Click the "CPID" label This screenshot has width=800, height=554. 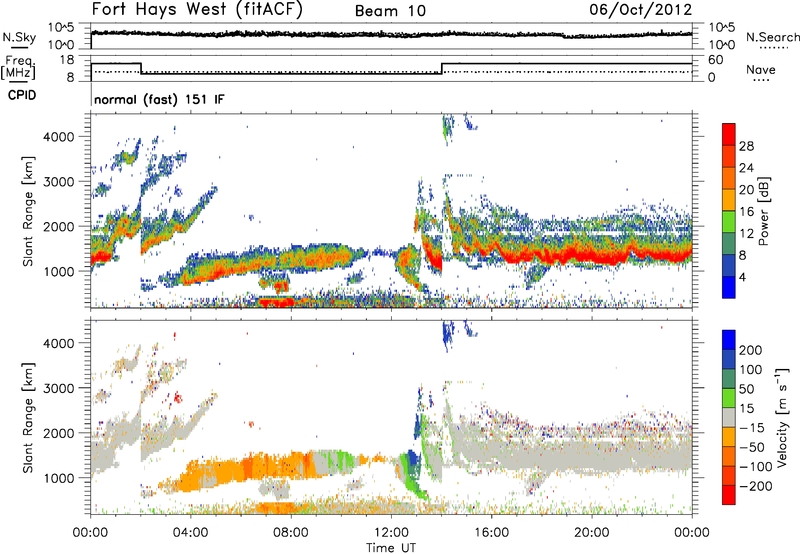[x=22, y=95]
